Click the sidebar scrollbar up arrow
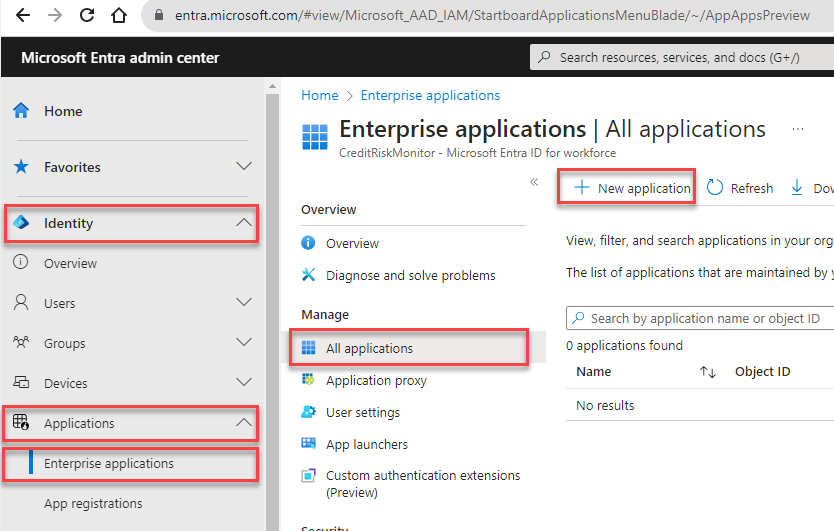The image size is (834, 531). coord(272,86)
